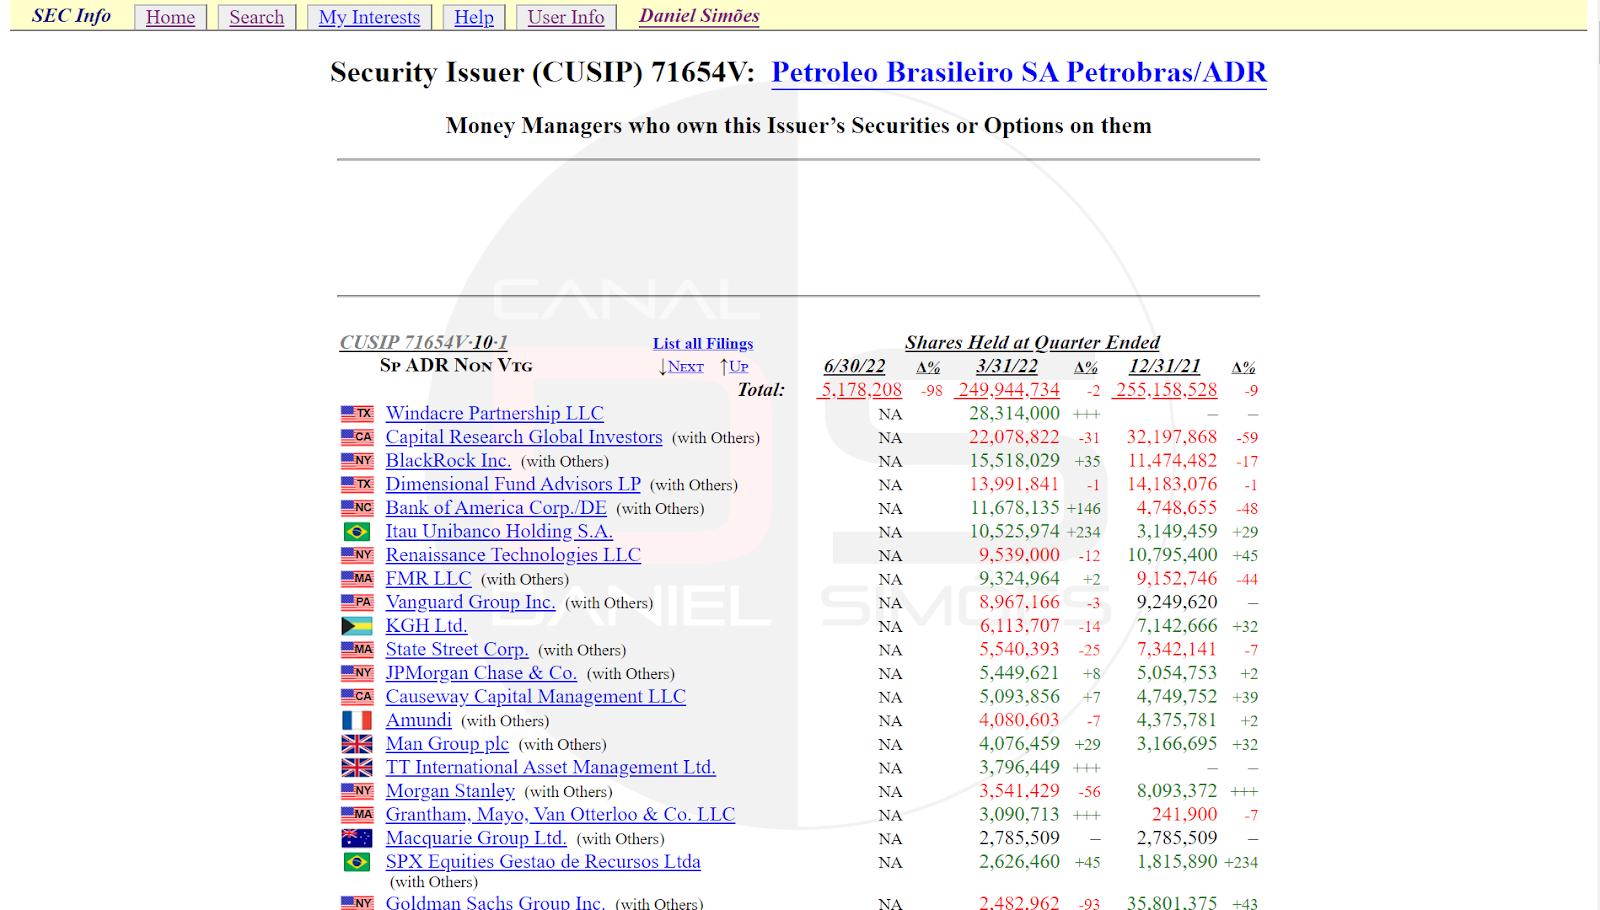The width and height of the screenshot is (1600, 910).
Task: Click the New York flag beside Morgan Stanley
Action: (357, 791)
